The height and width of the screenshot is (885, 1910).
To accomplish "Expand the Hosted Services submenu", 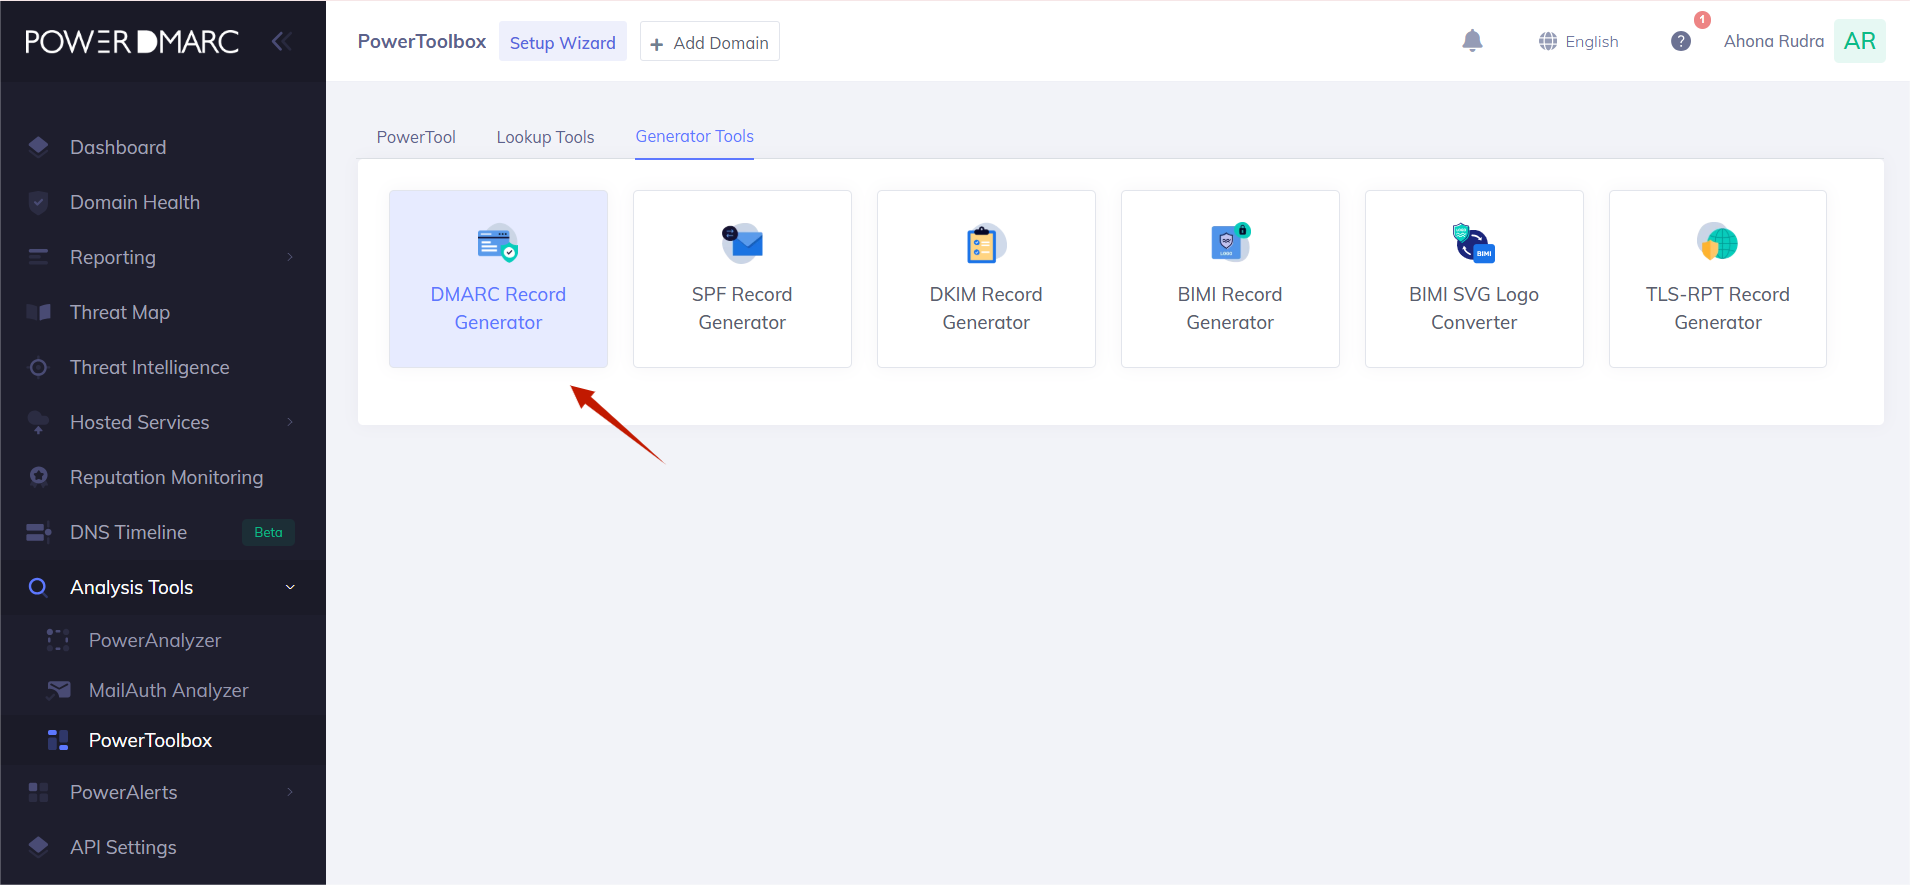I will coord(290,422).
